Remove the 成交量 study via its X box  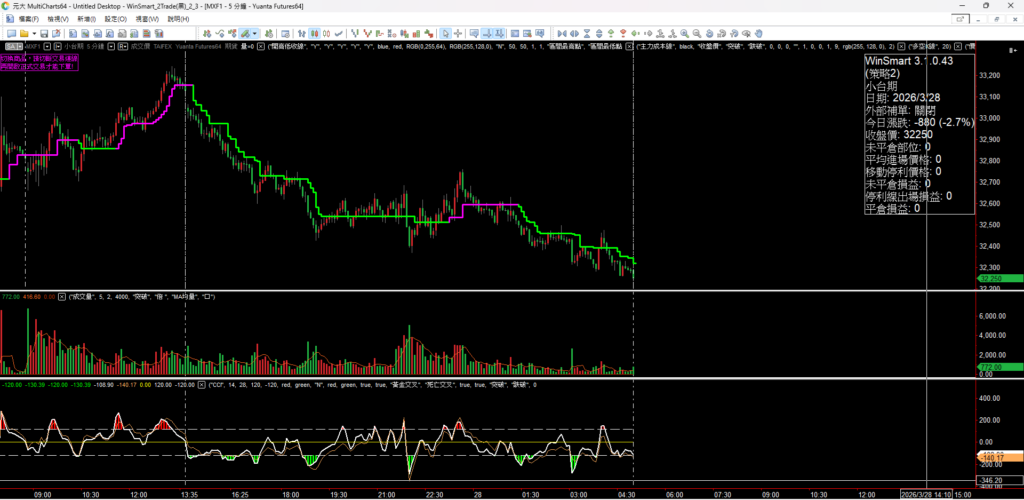[63, 297]
